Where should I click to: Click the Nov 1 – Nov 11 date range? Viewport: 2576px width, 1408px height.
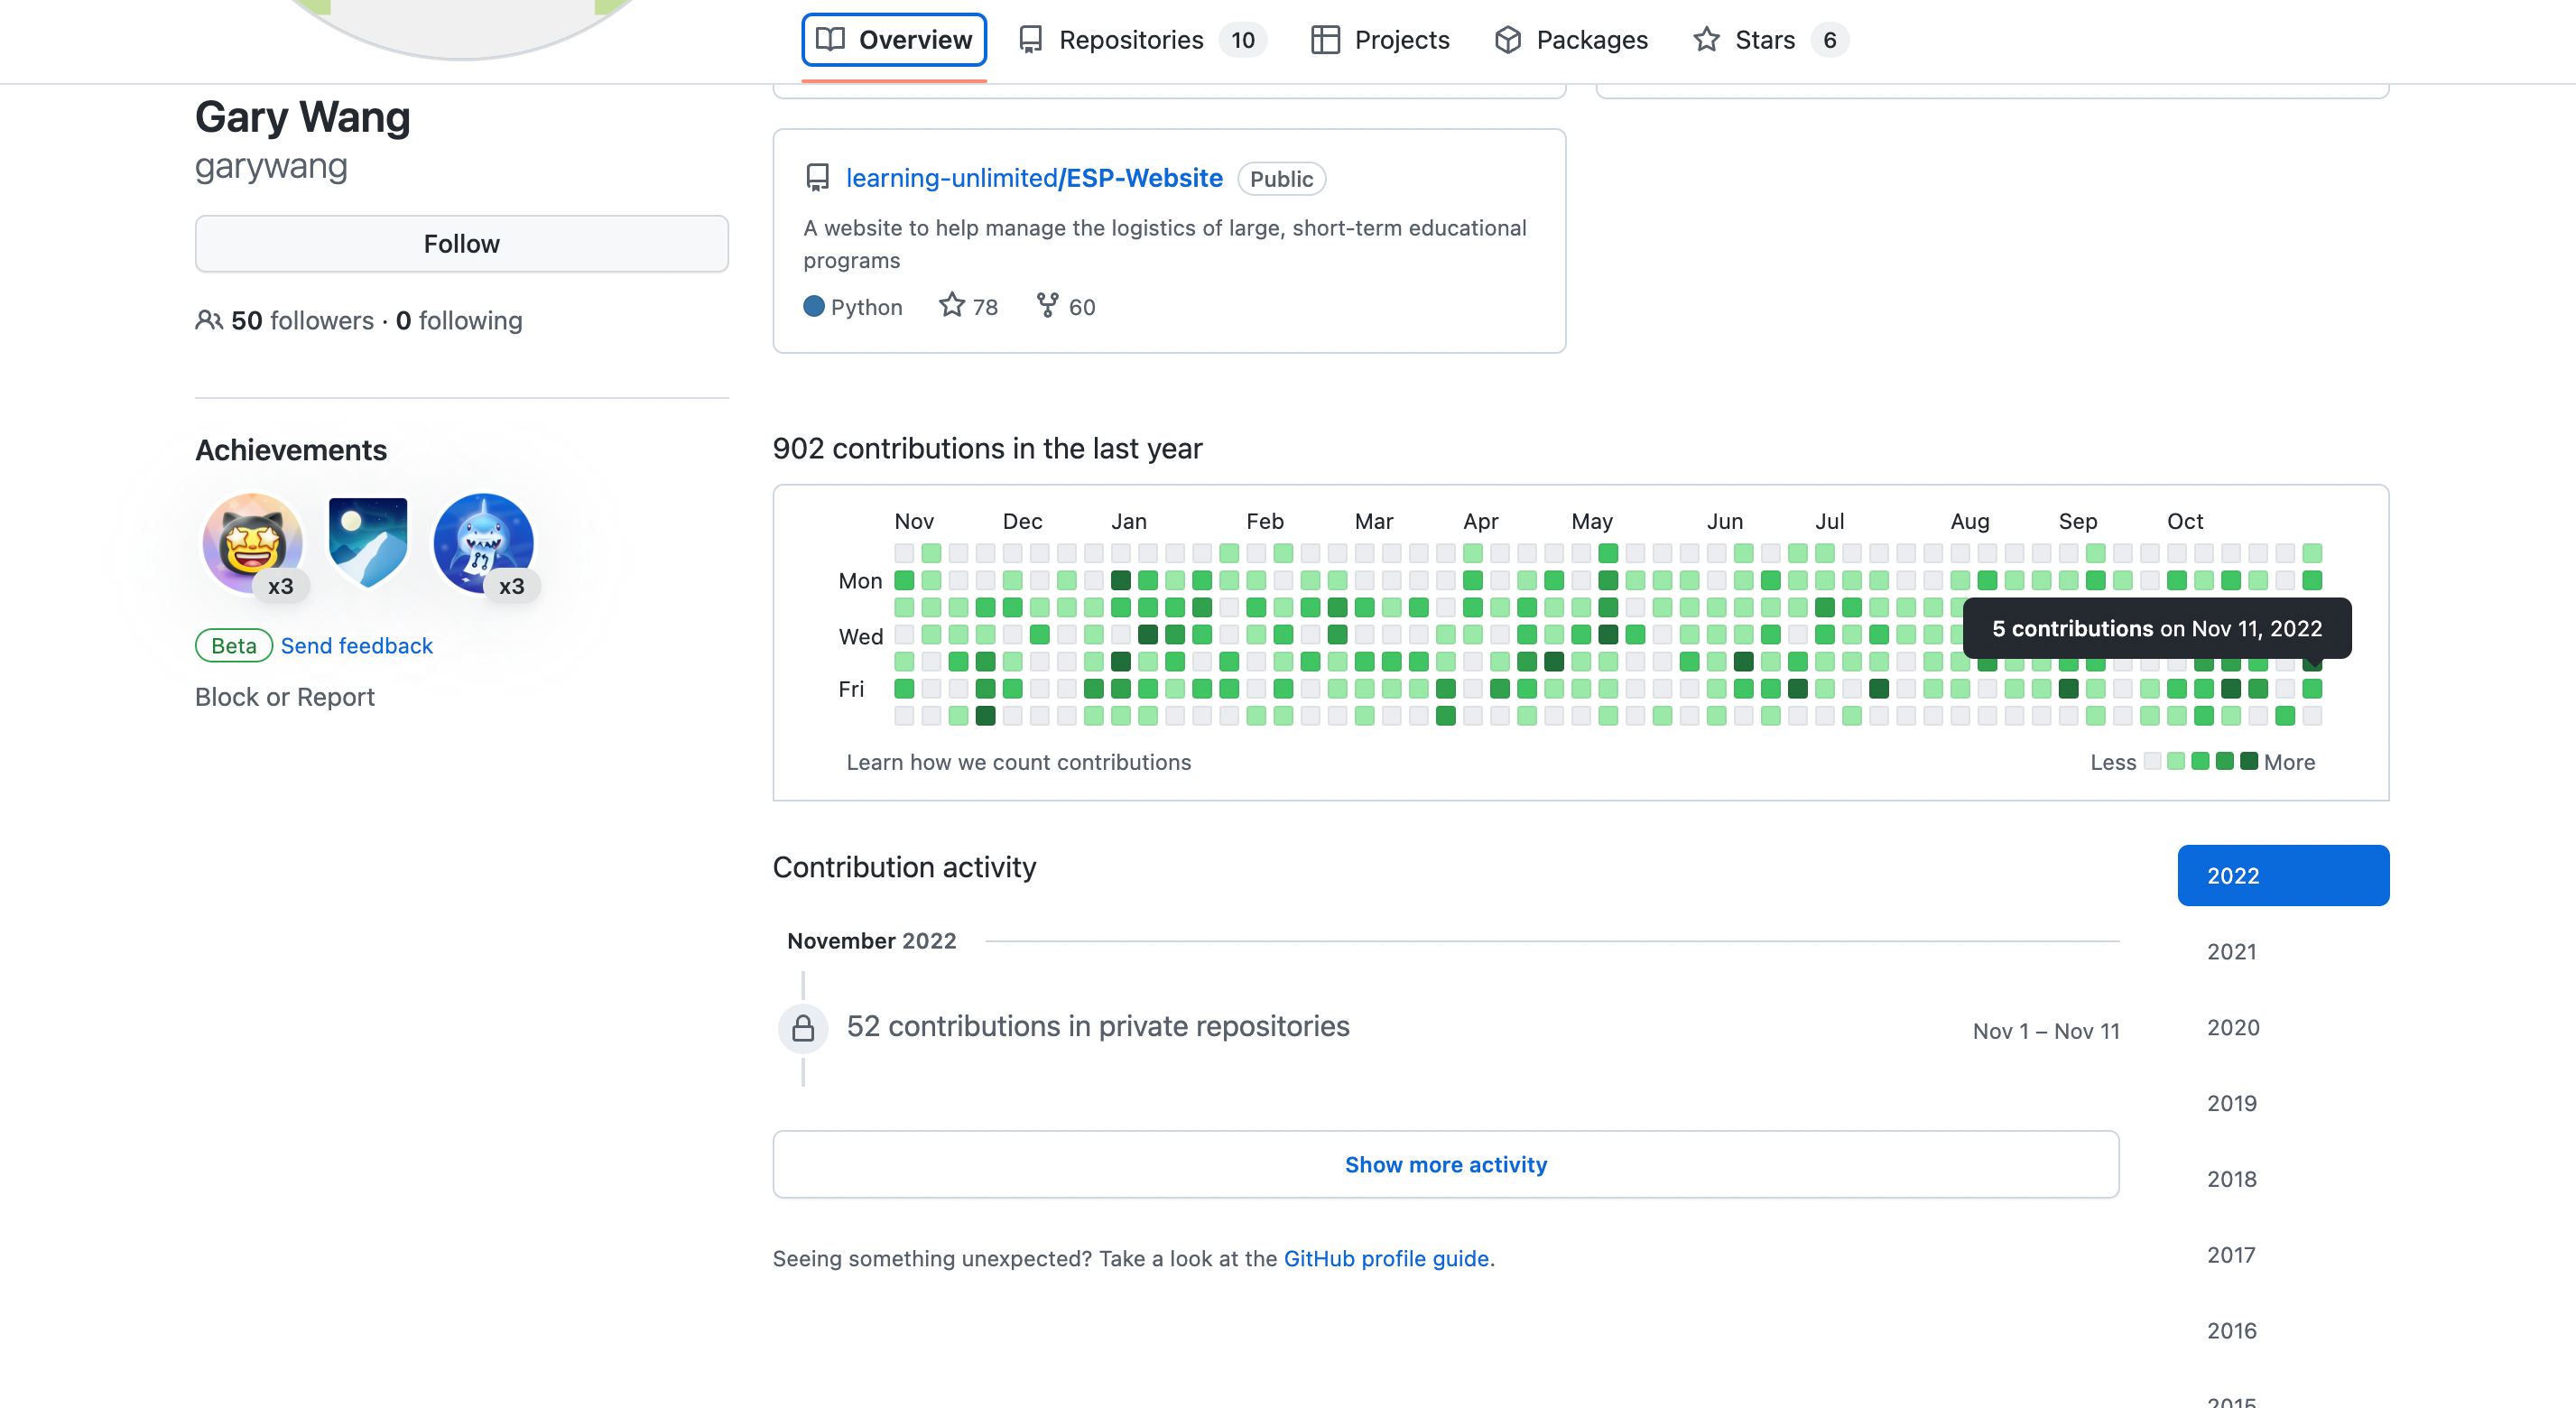tap(2046, 1031)
